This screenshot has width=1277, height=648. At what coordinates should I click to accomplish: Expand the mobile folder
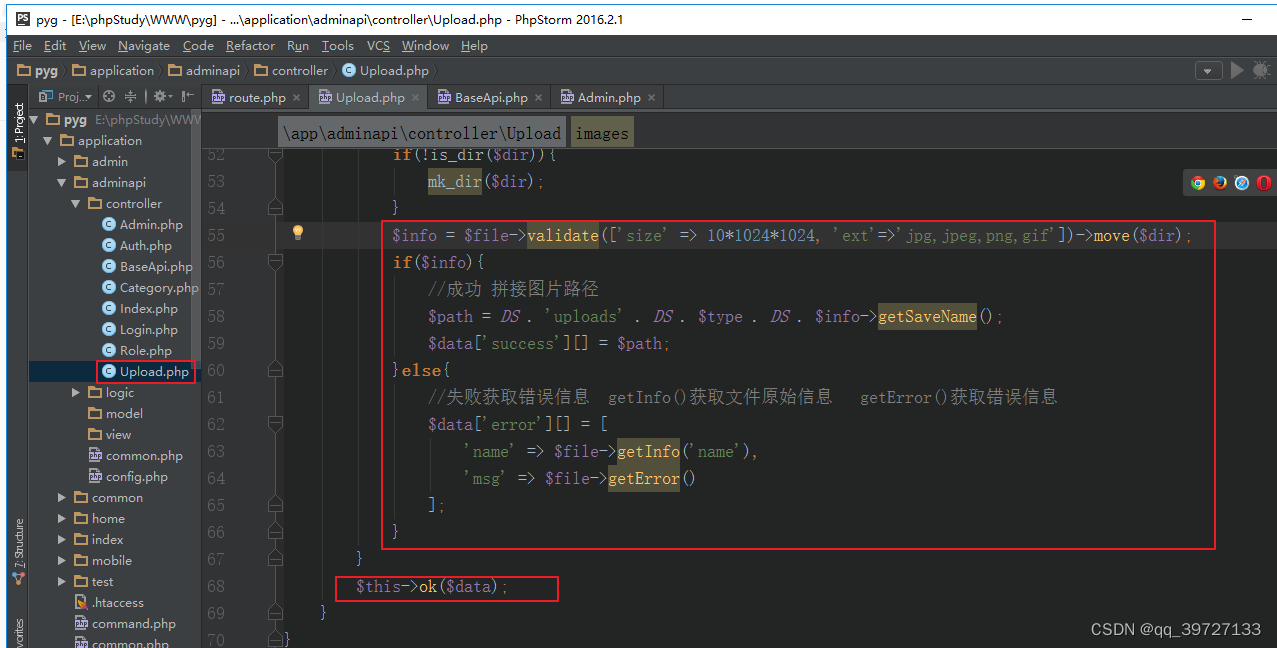coord(62,560)
